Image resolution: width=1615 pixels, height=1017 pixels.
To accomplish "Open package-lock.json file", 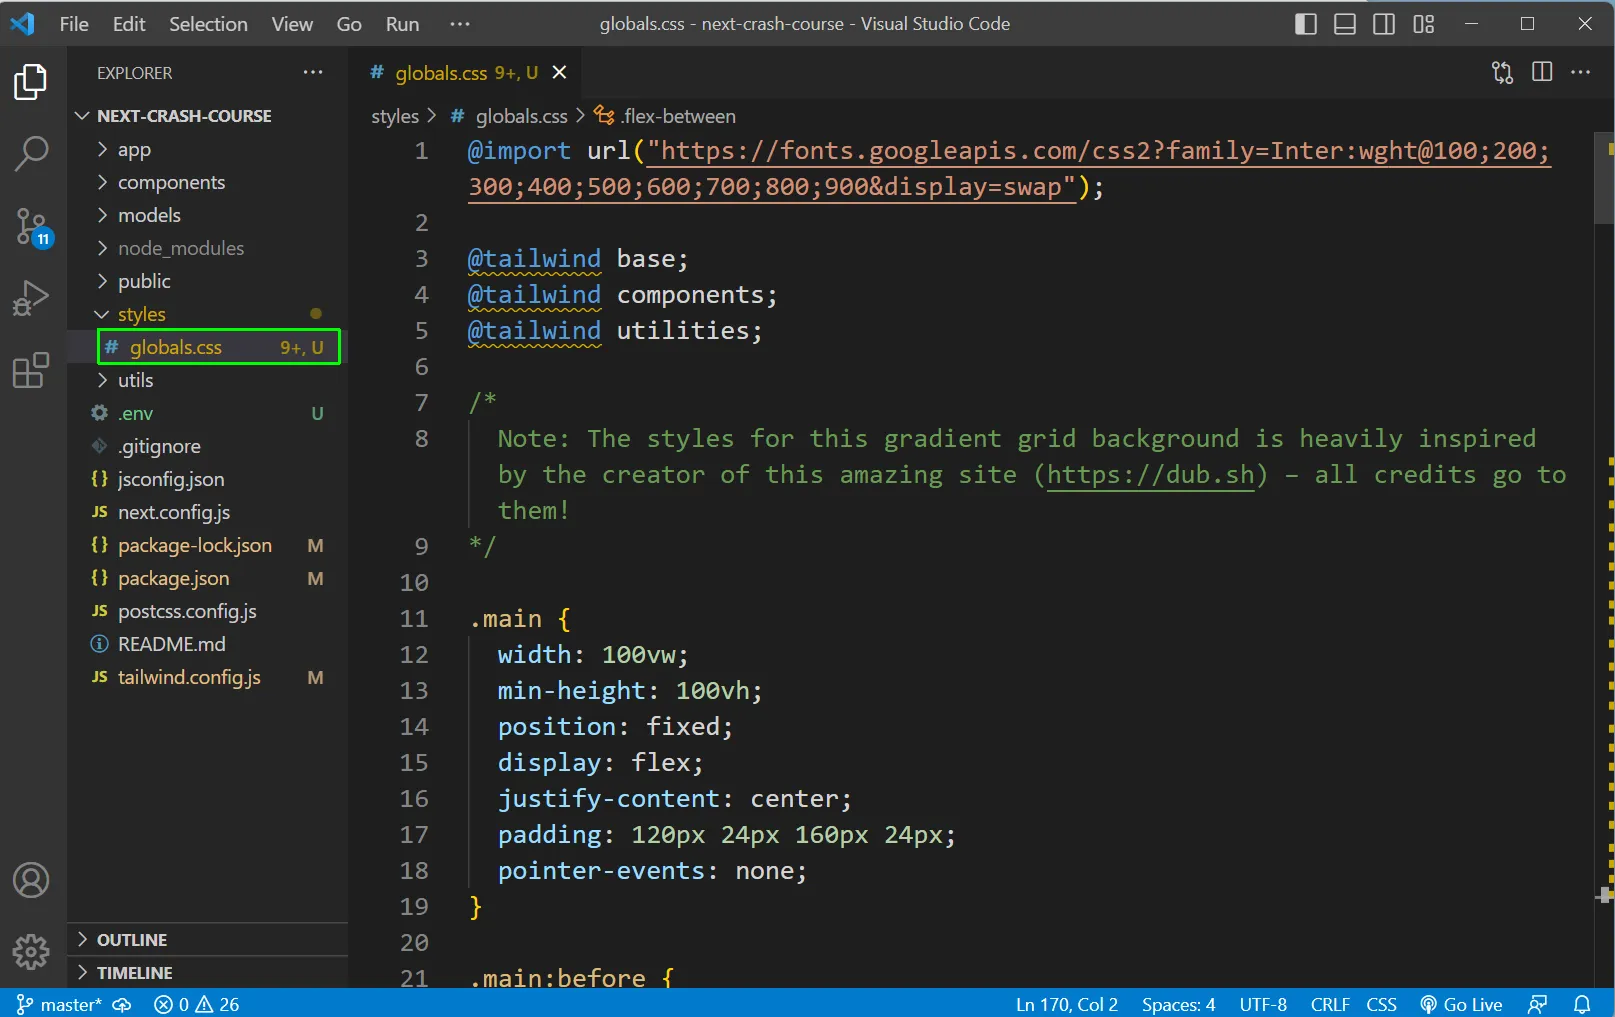I will [x=208, y=545].
